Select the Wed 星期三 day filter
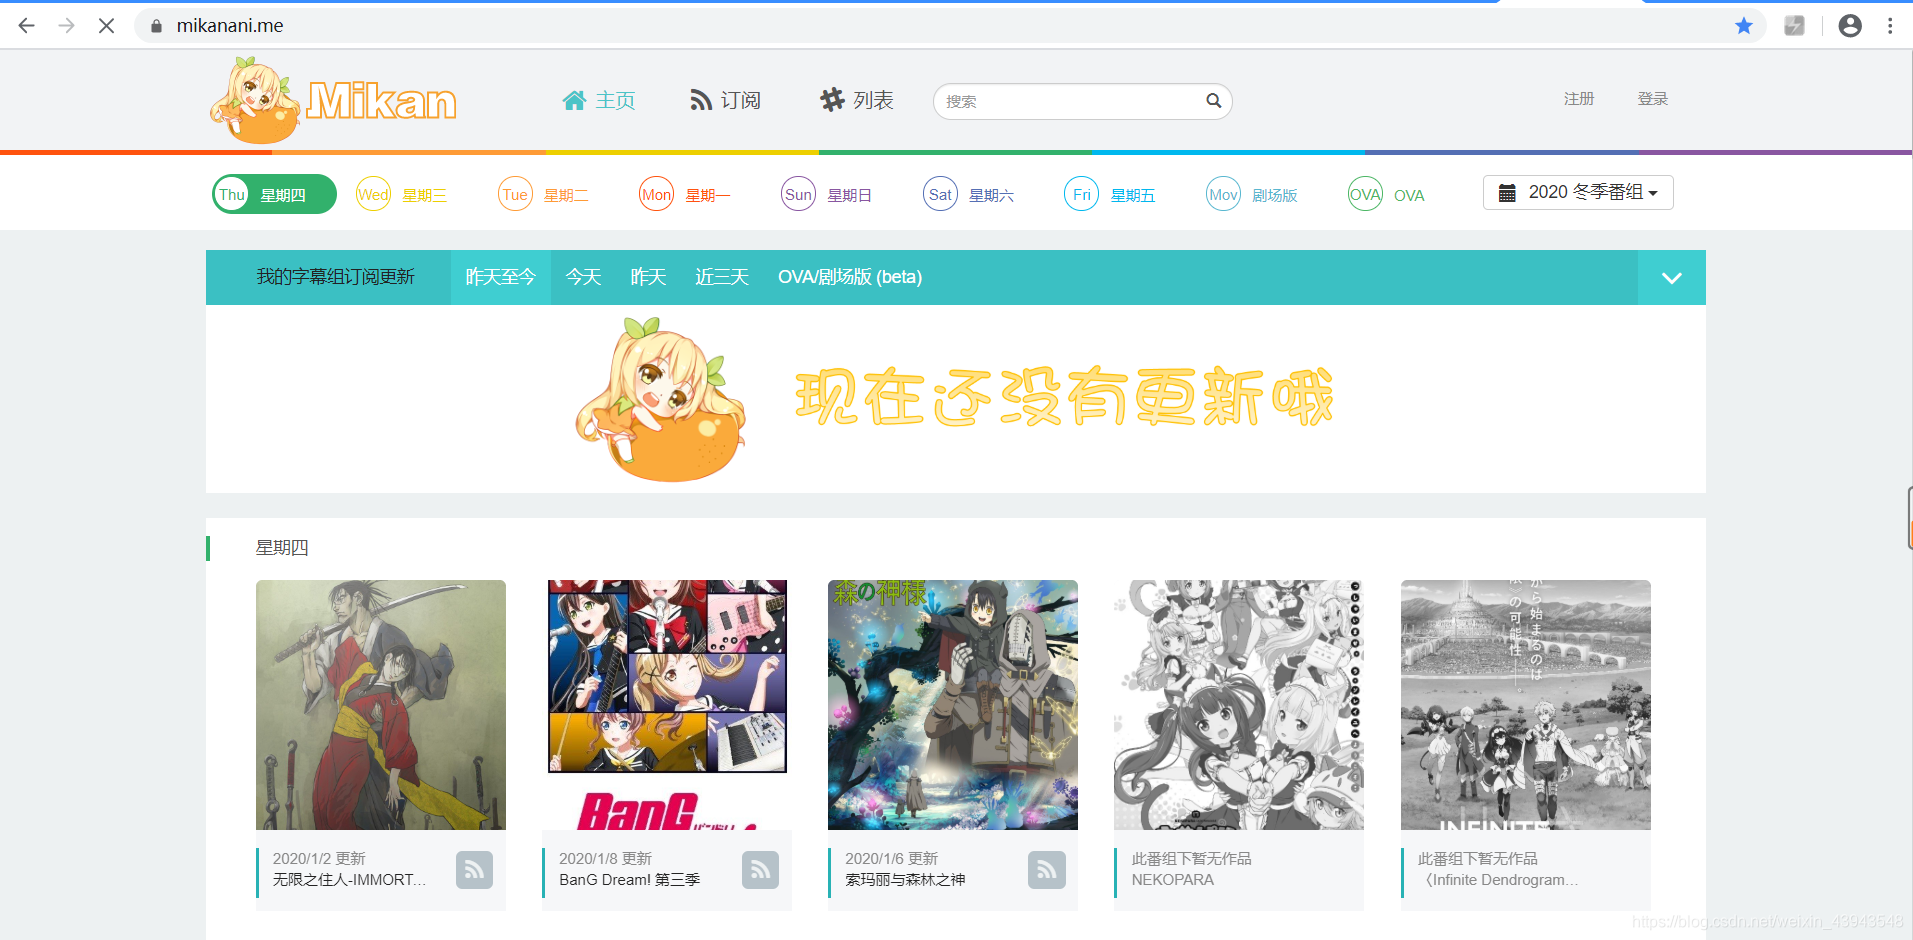The width and height of the screenshot is (1913, 940). [402, 194]
